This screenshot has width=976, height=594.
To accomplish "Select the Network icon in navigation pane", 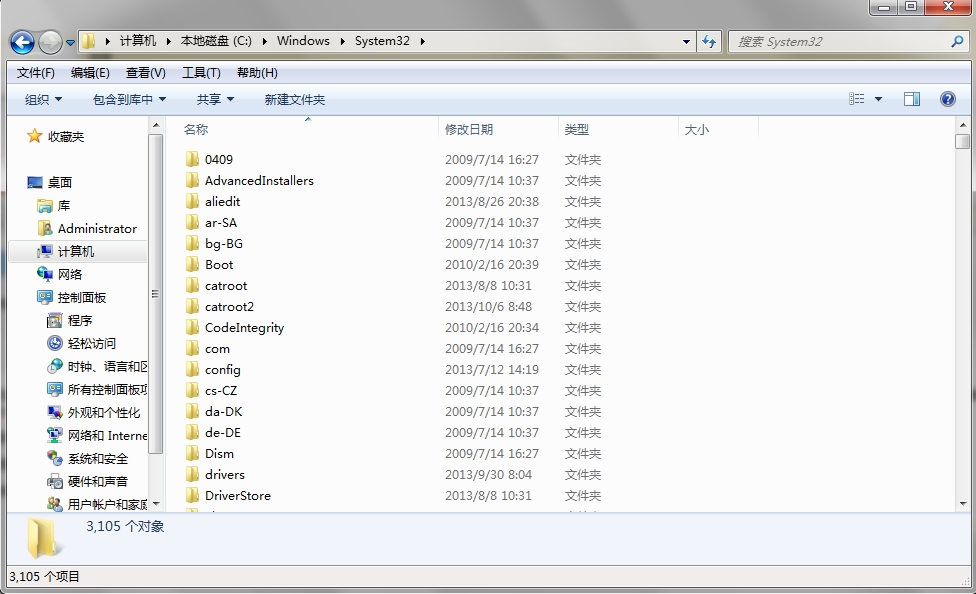I will pyautogui.click(x=45, y=274).
